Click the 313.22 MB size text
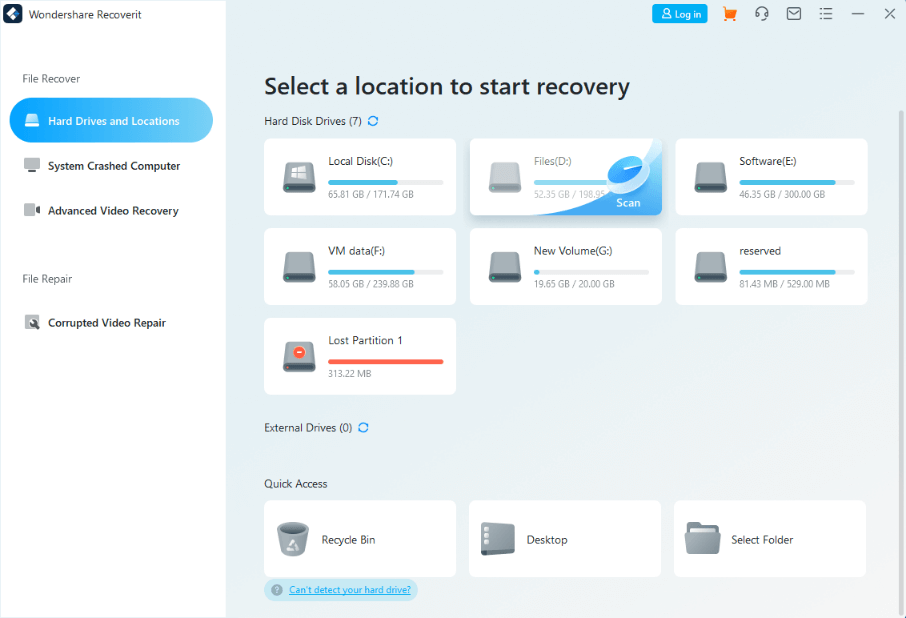 tap(350, 374)
